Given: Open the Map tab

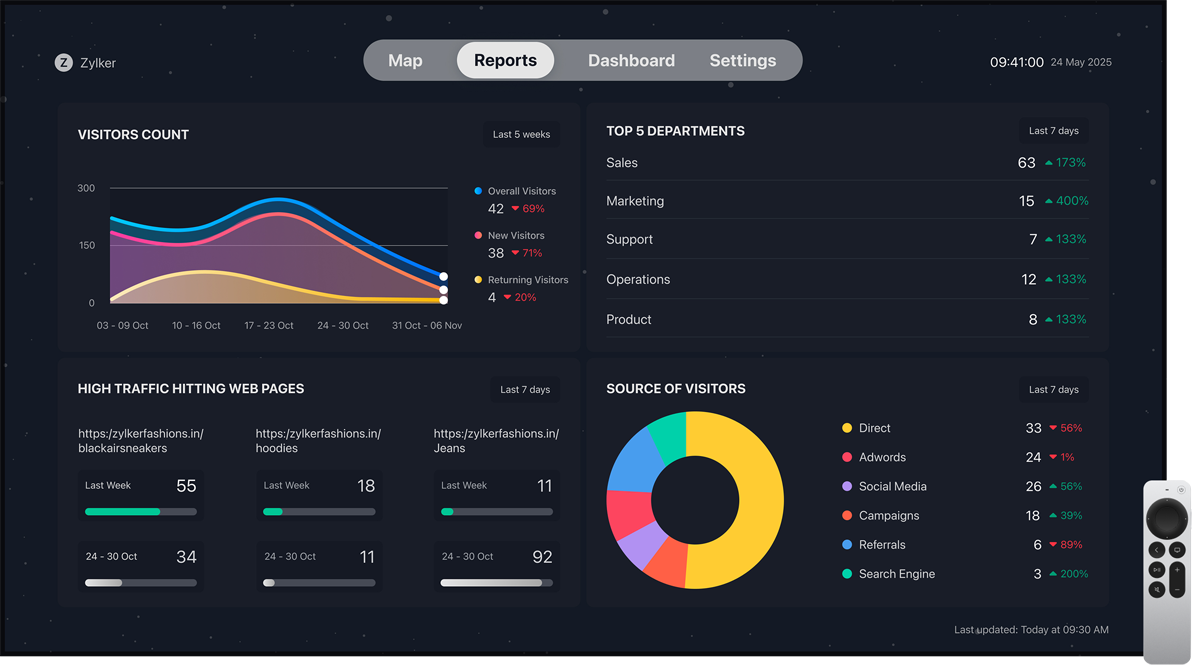Looking at the screenshot, I should (x=405, y=60).
